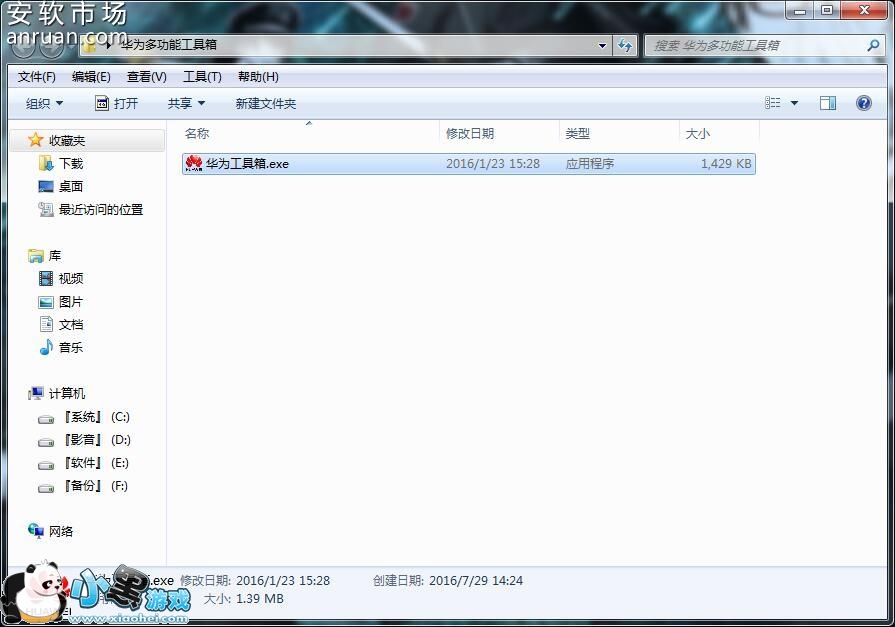The height and width of the screenshot is (627, 895).
Task: Click 创建日期: 2016/7/29 14:24 in details pane
Action: [448, 581]
